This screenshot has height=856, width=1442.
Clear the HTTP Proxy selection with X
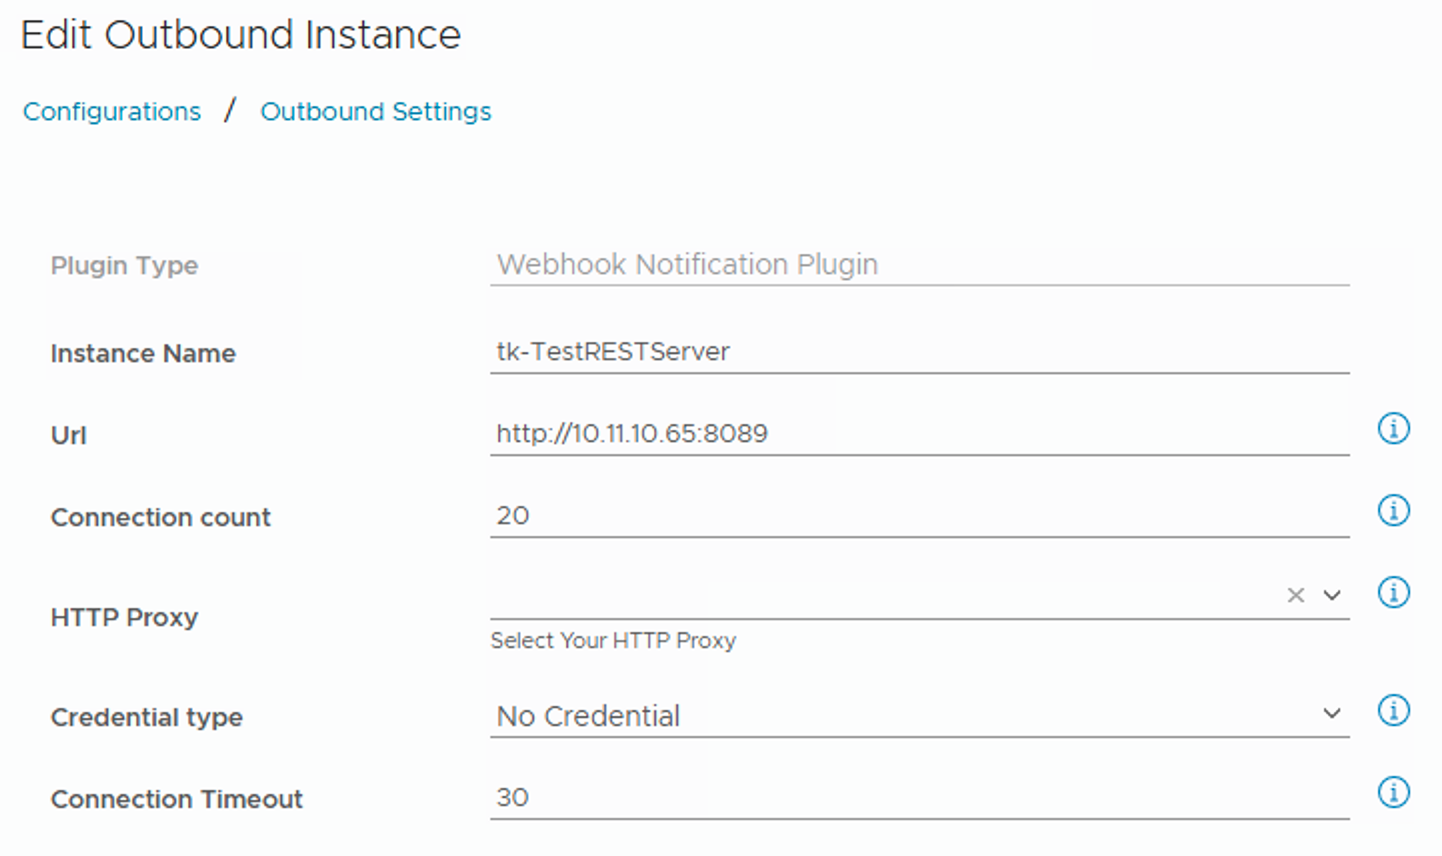point(1296,595)
